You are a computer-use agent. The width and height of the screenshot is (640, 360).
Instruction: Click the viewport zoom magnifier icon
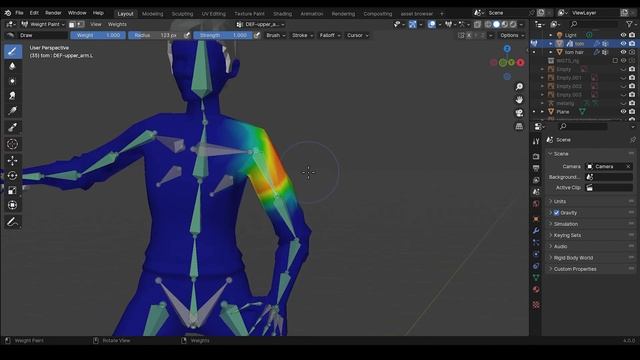pyautogui.click(x=519, y=87)
